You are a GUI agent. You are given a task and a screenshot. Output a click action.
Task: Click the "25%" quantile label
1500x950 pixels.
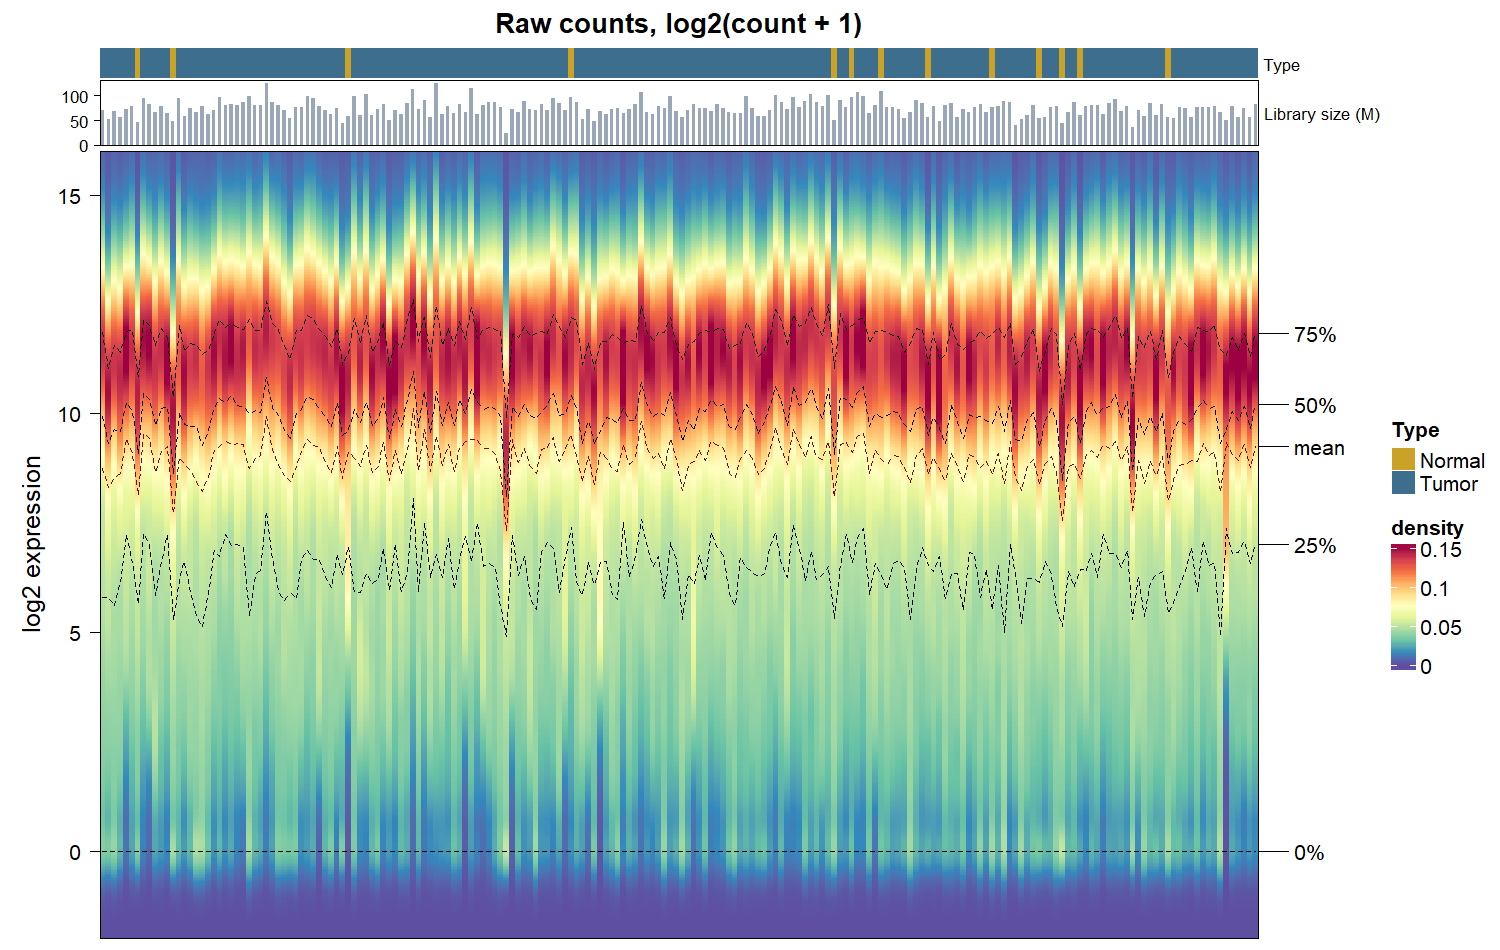click(1315, 546)
